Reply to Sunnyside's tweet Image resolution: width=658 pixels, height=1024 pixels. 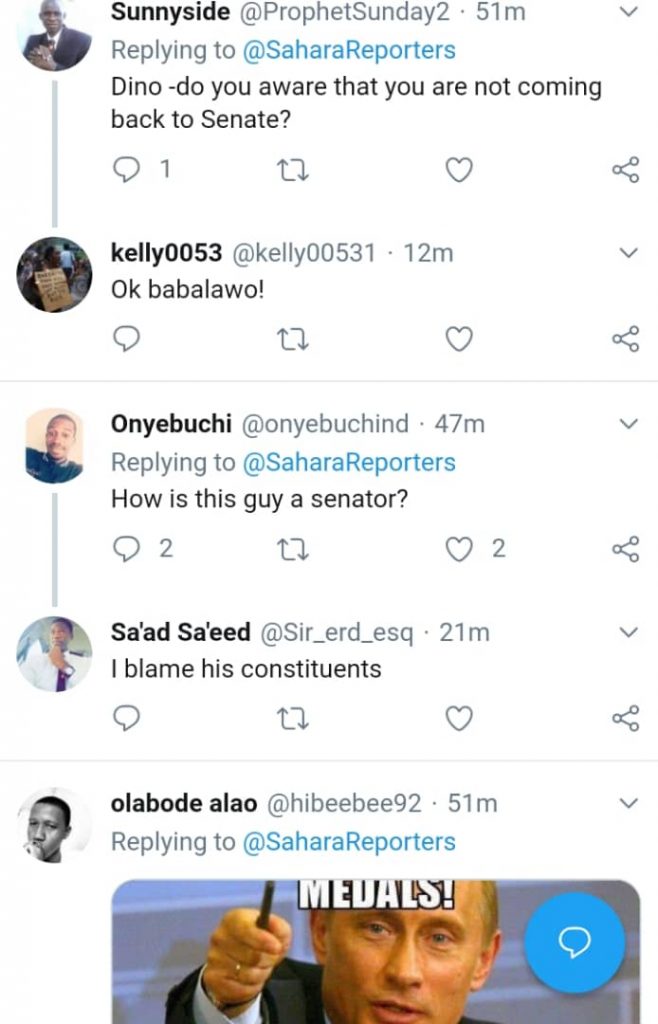(x=127, y=170)
